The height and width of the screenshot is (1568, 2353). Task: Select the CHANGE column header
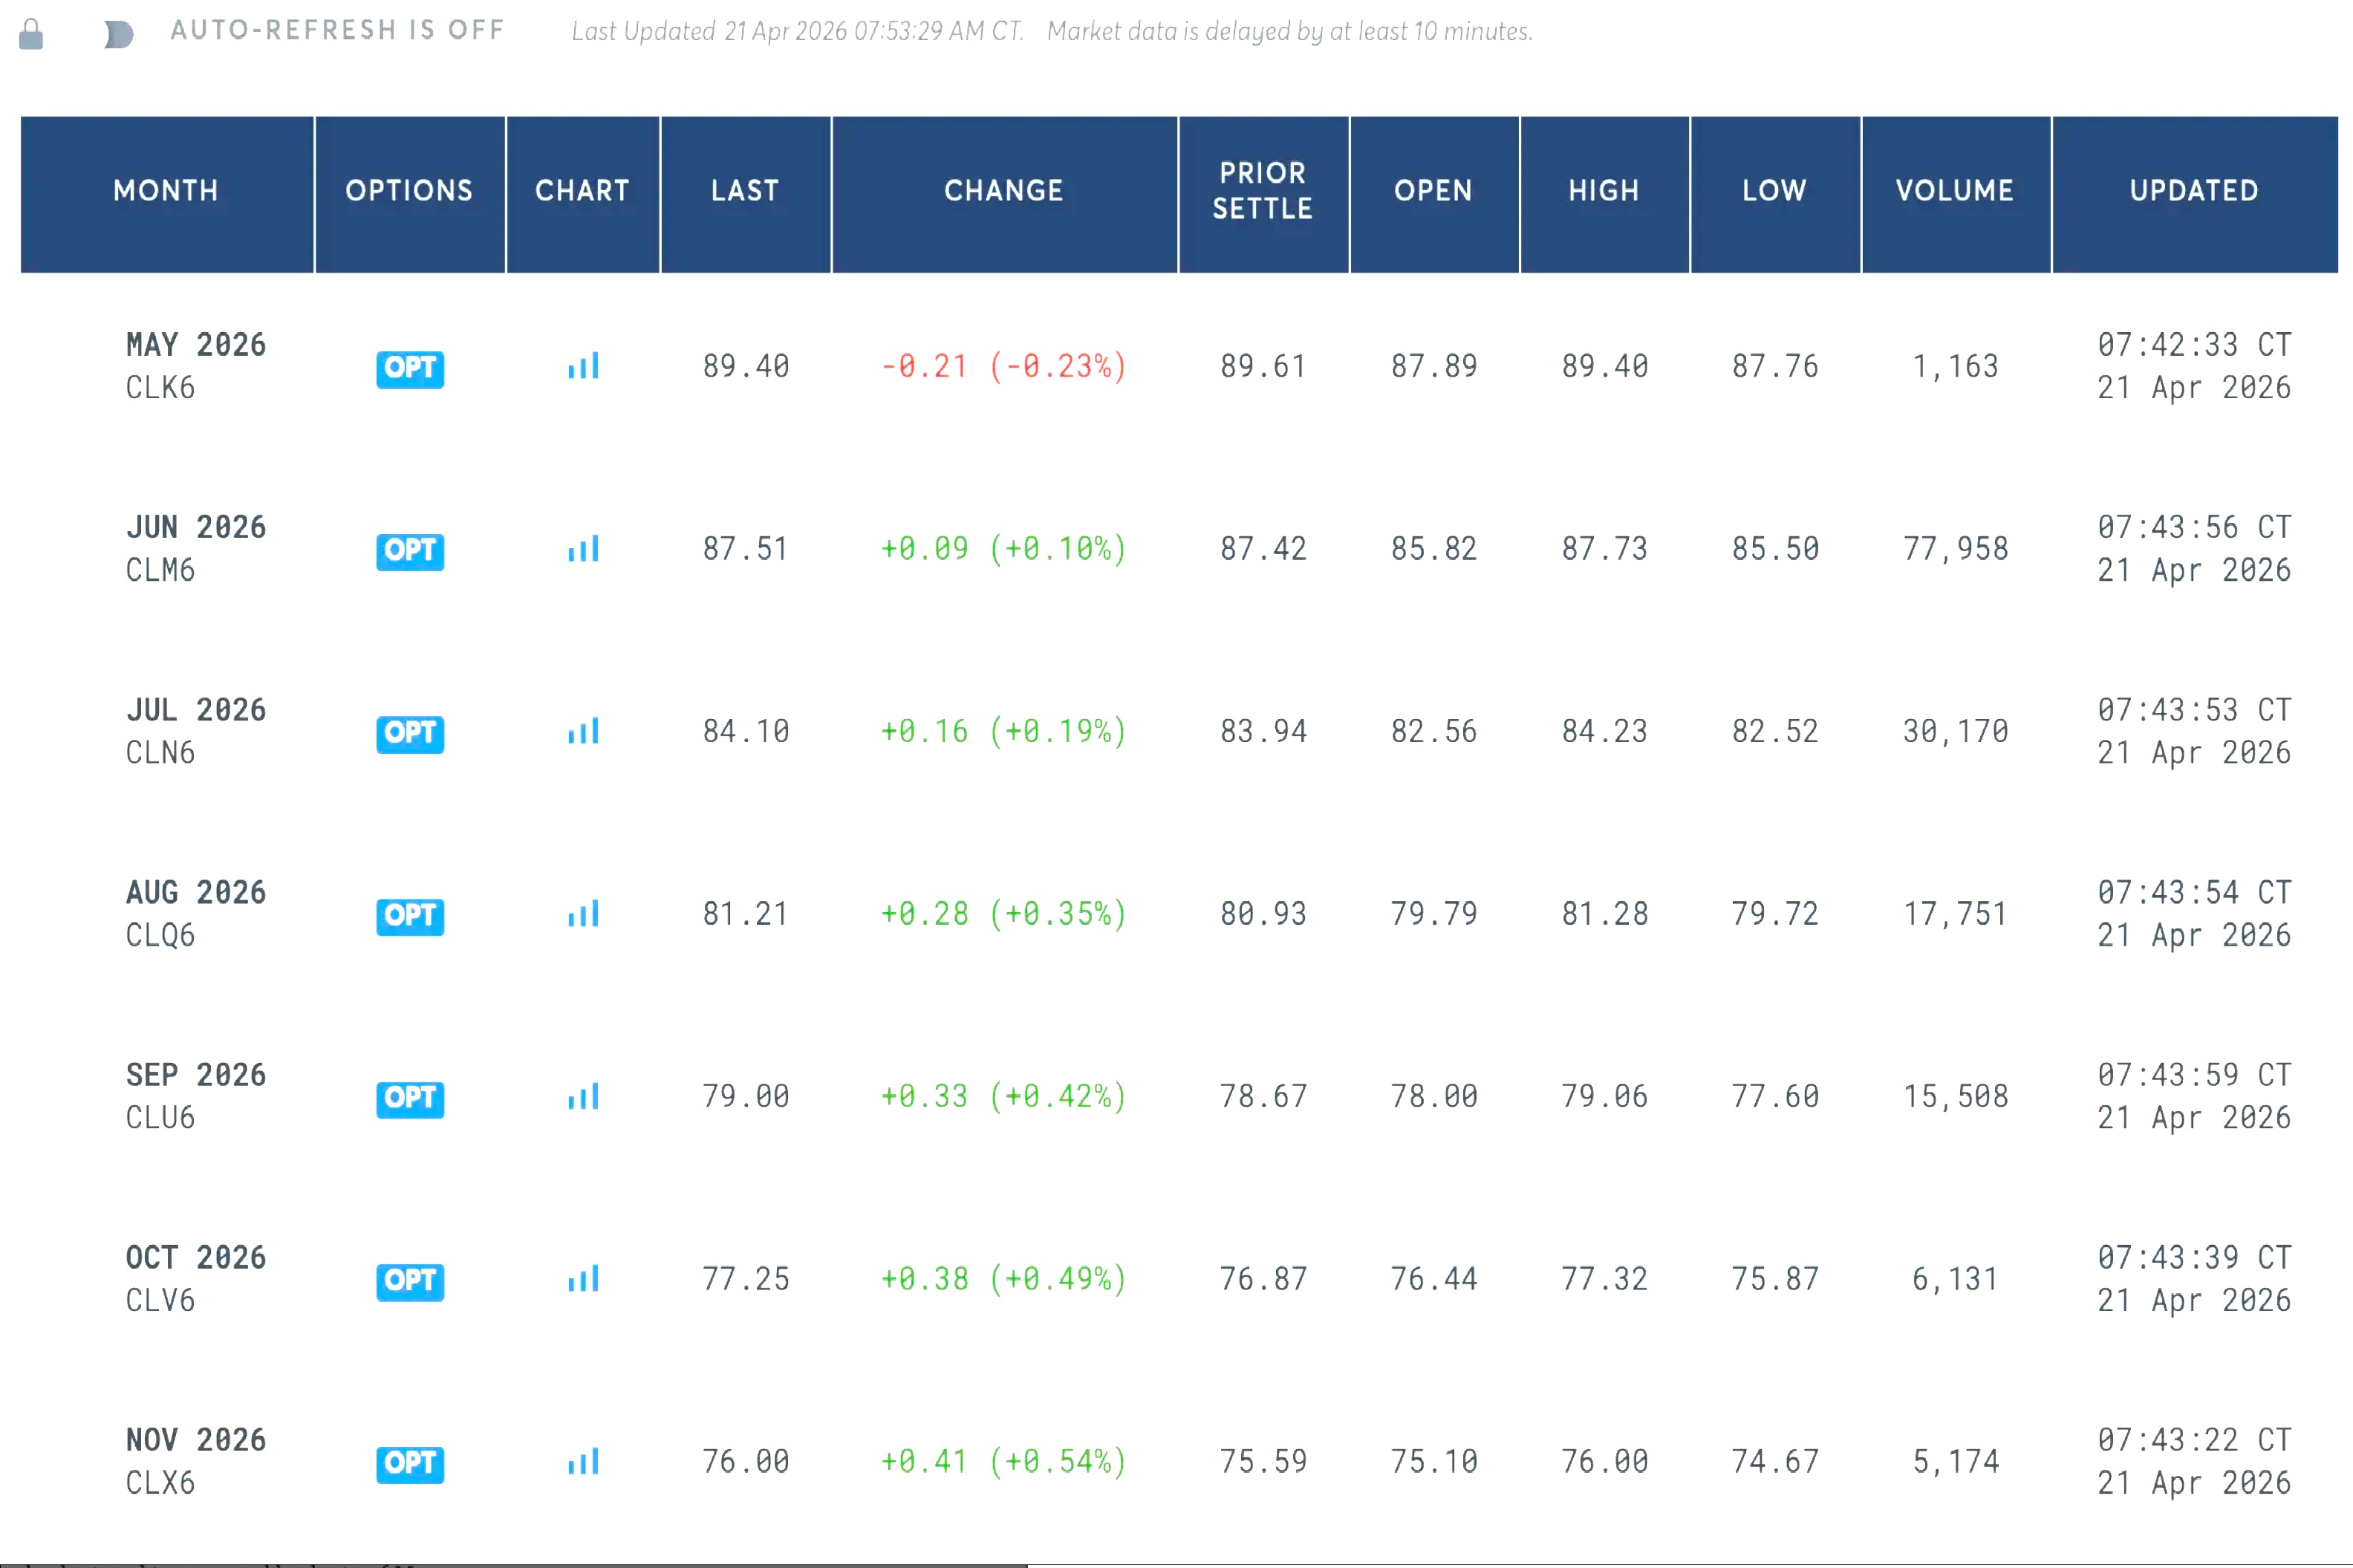(x=1003, y=191)
